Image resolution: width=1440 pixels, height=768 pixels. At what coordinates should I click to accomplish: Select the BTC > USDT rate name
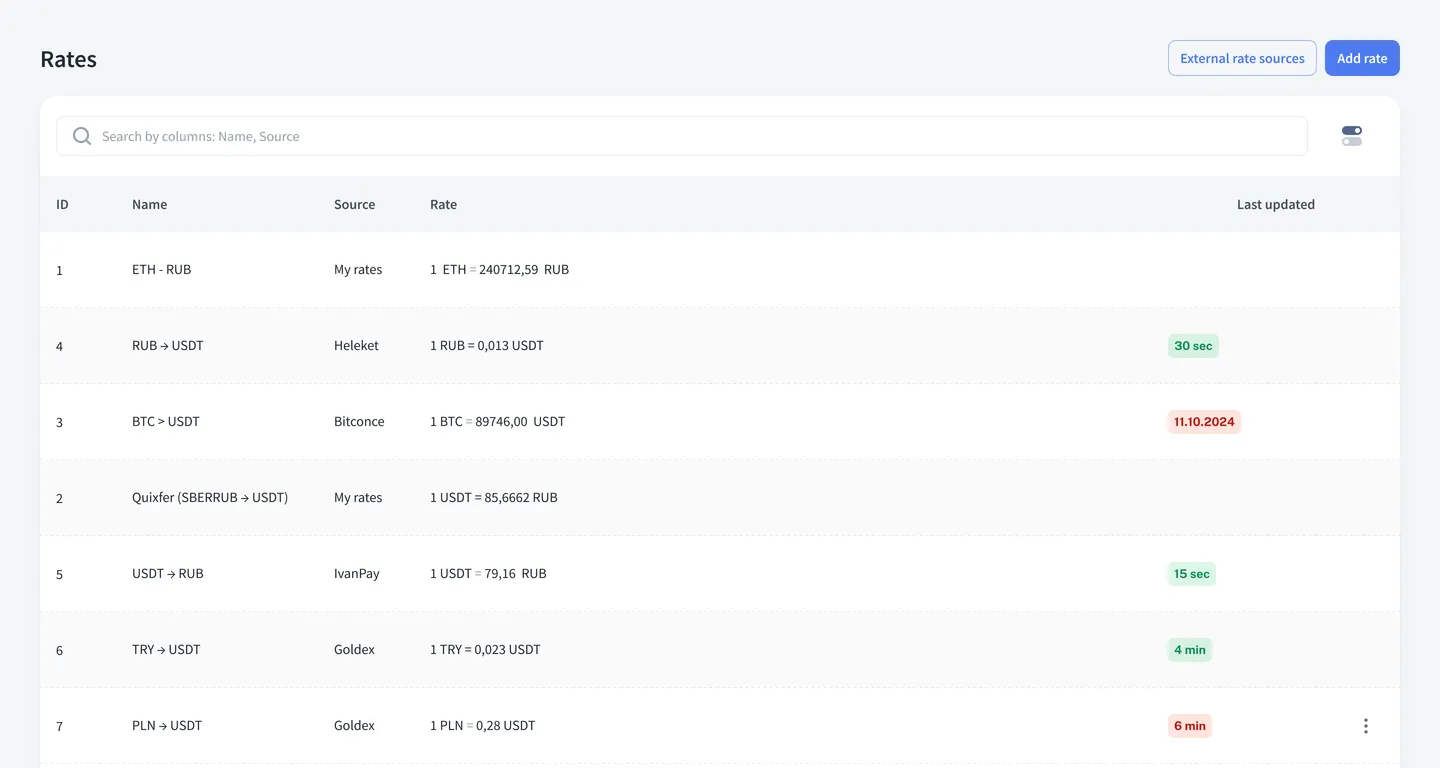pyautogui.click(x=166, y=422)
